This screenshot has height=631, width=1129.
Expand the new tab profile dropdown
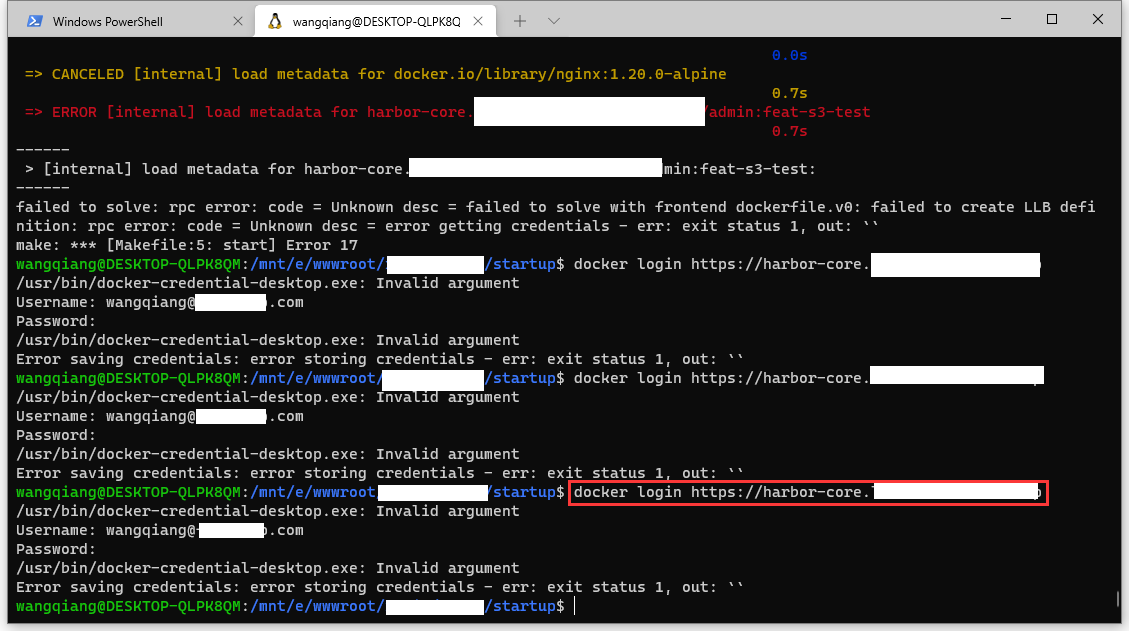554,22
